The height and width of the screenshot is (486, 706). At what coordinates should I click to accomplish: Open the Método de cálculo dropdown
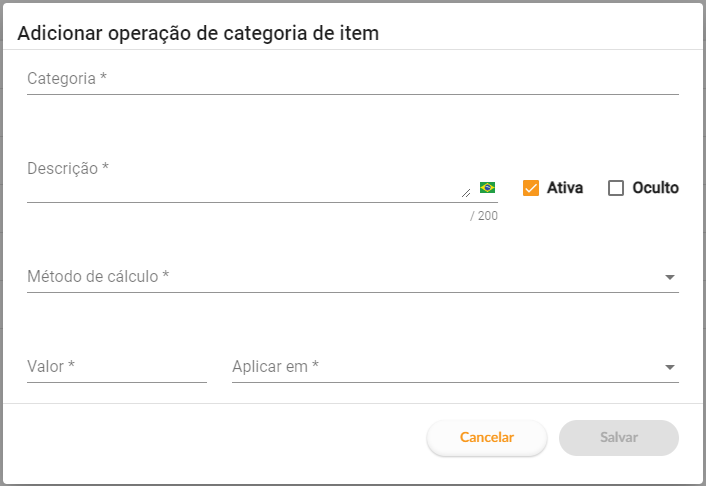click(x=353, y=277)
